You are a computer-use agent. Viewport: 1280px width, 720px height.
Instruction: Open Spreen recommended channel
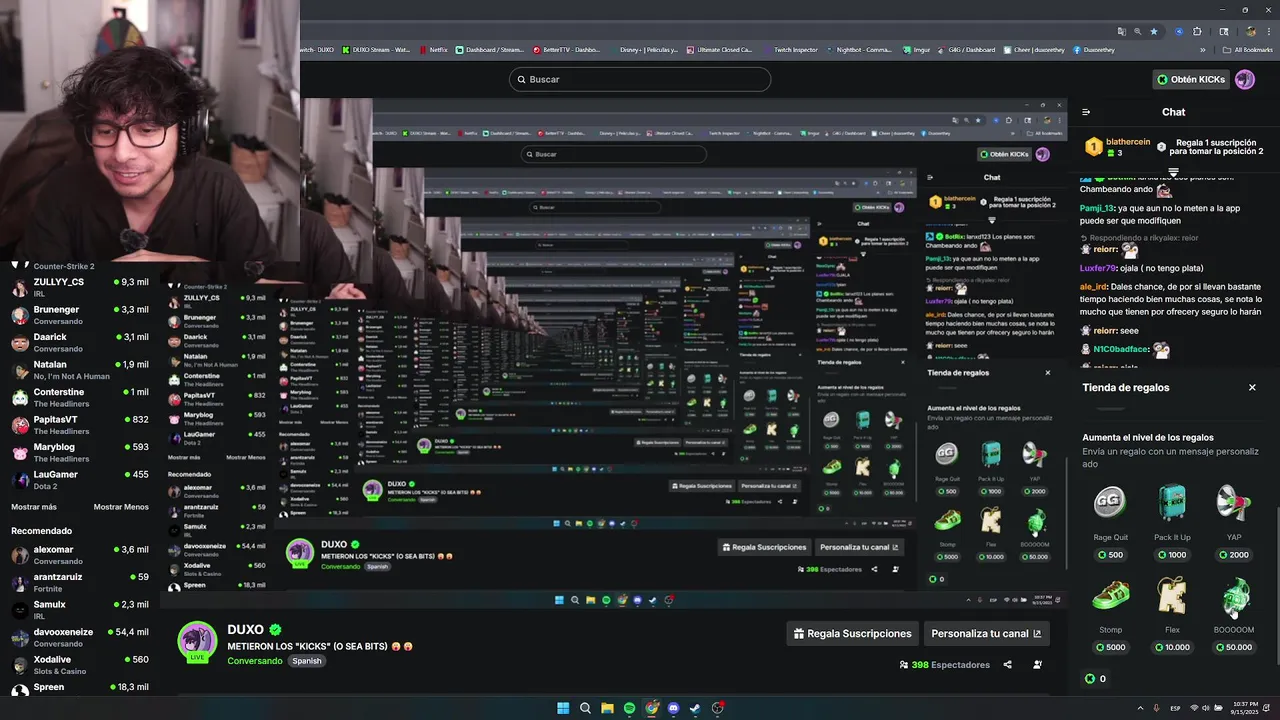(80, 690)
